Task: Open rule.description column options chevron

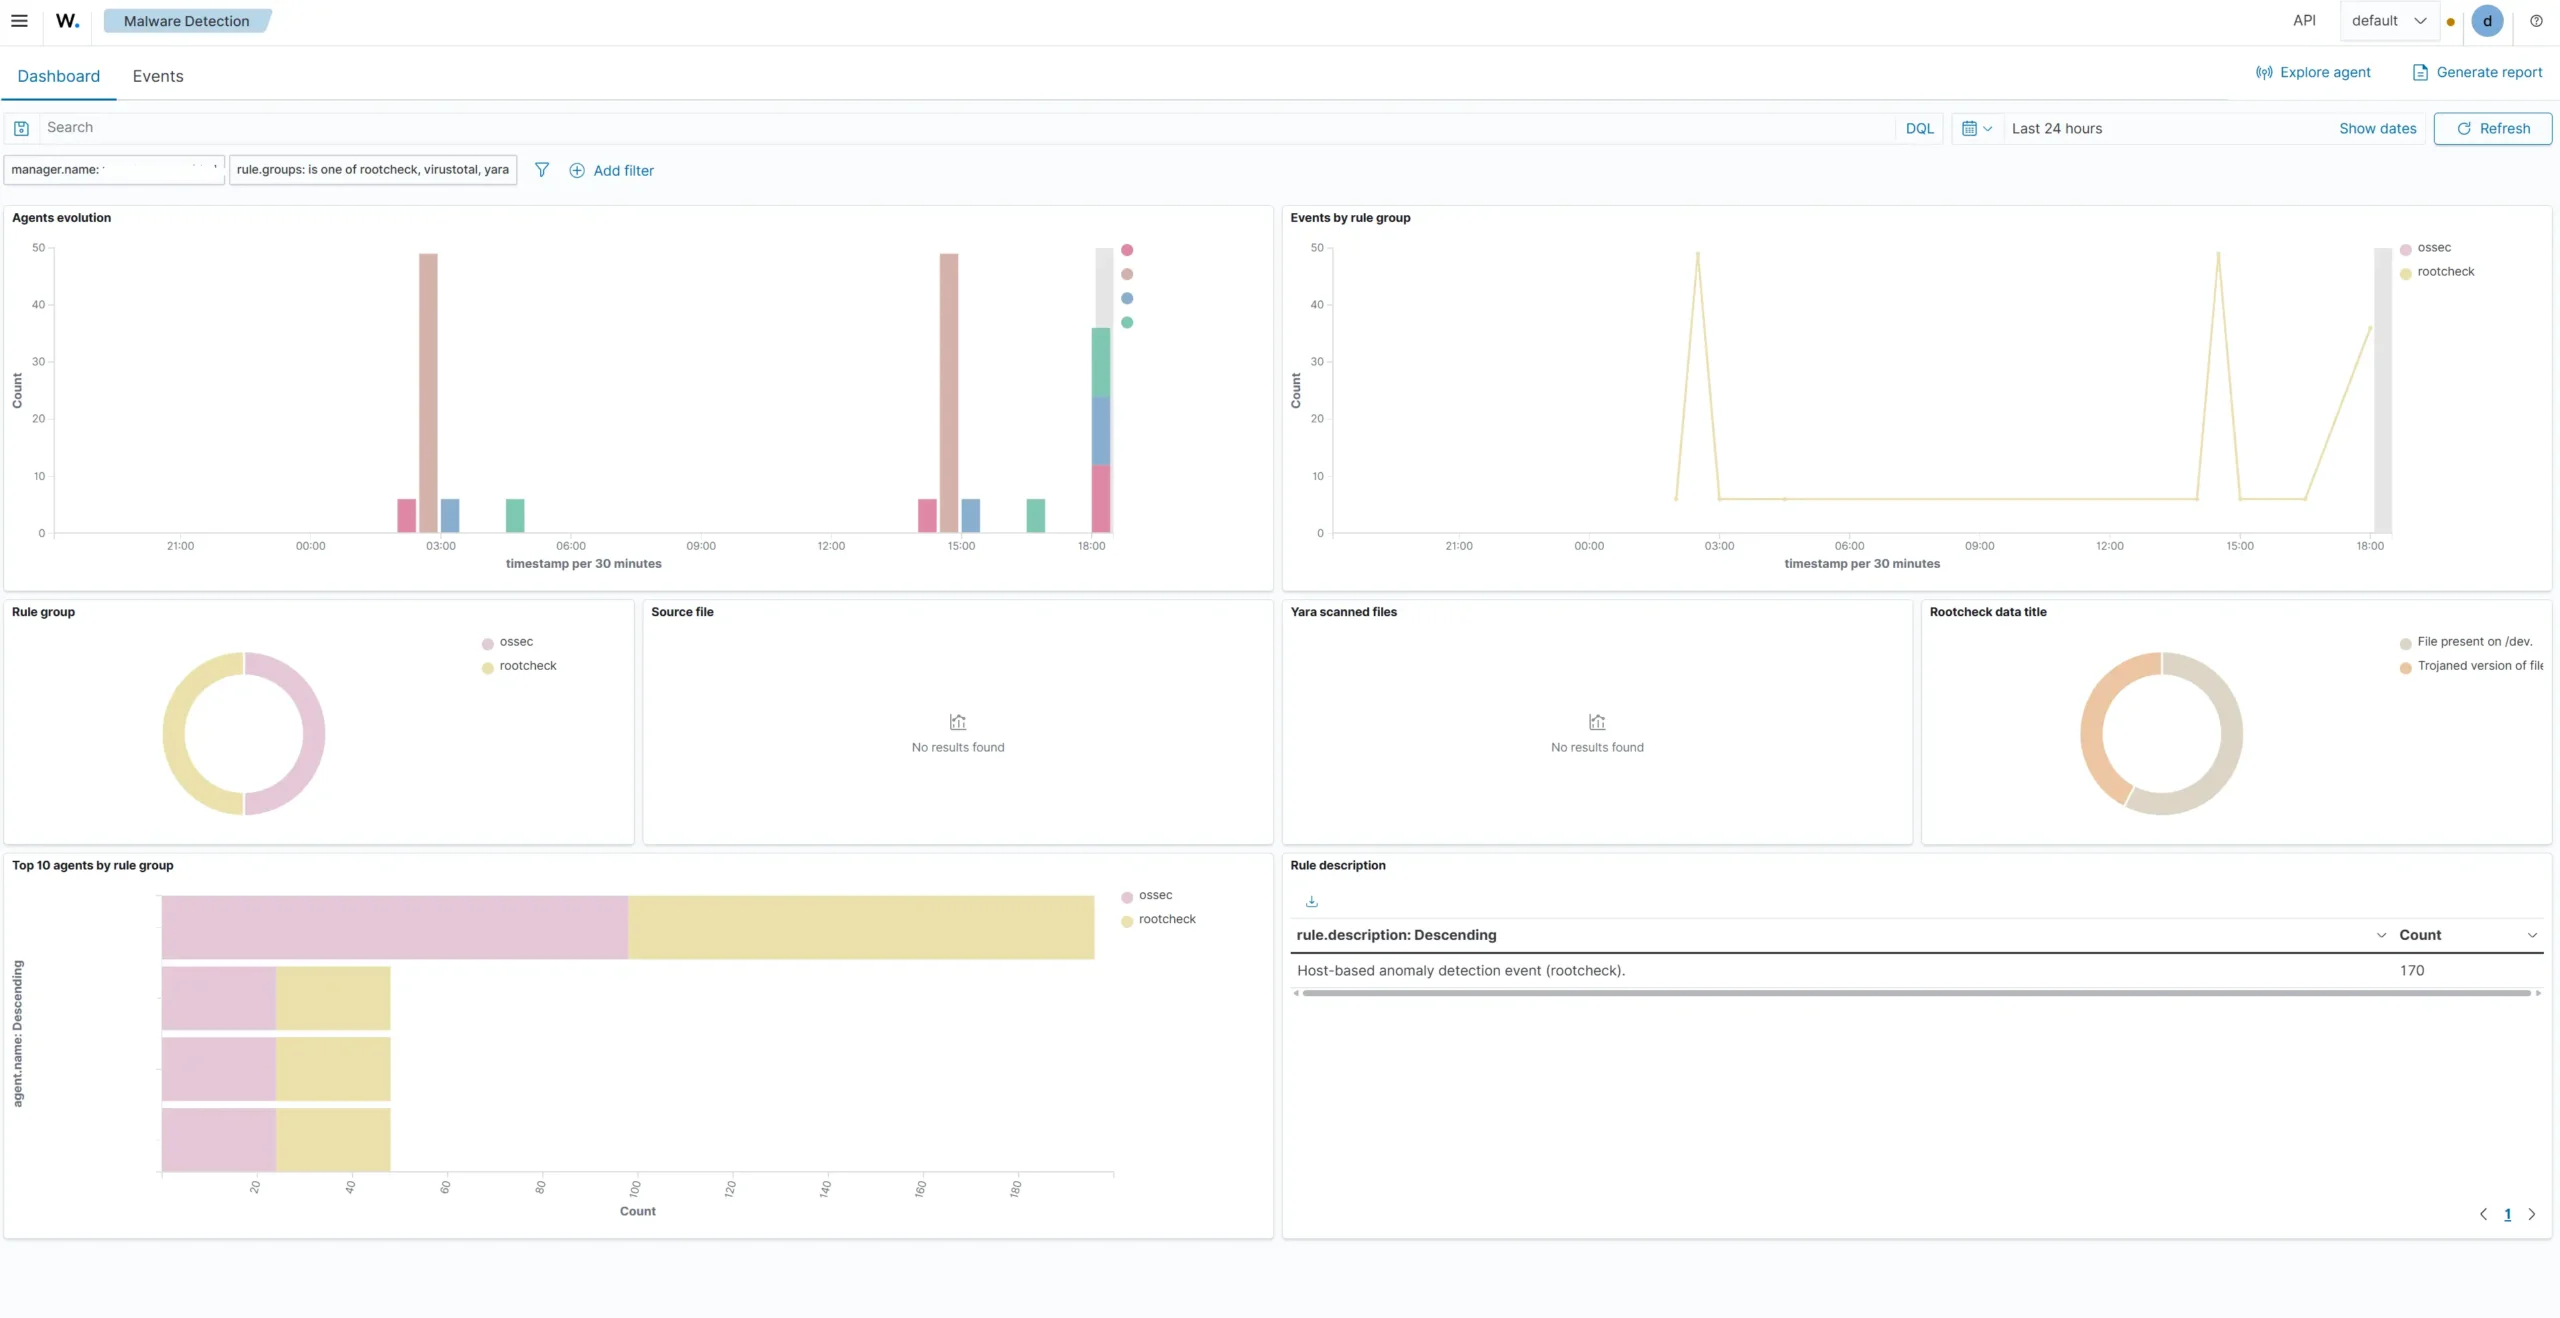Action: (2381, 935)
